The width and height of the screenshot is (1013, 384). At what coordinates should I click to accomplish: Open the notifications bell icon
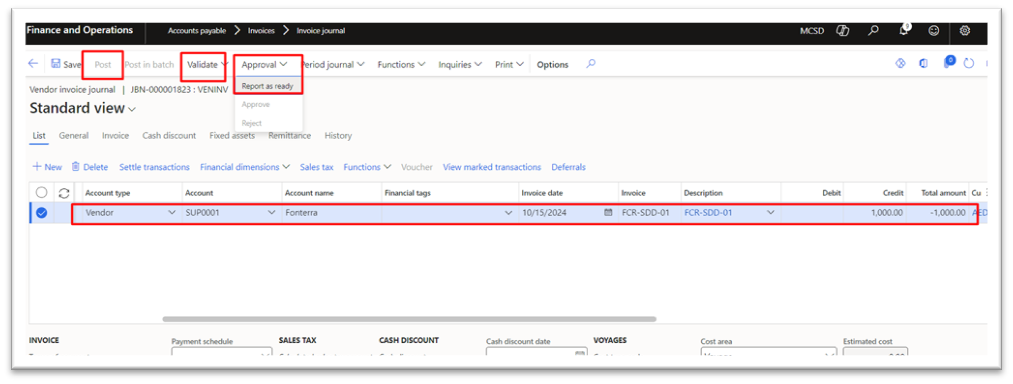[x=904, y=30]
